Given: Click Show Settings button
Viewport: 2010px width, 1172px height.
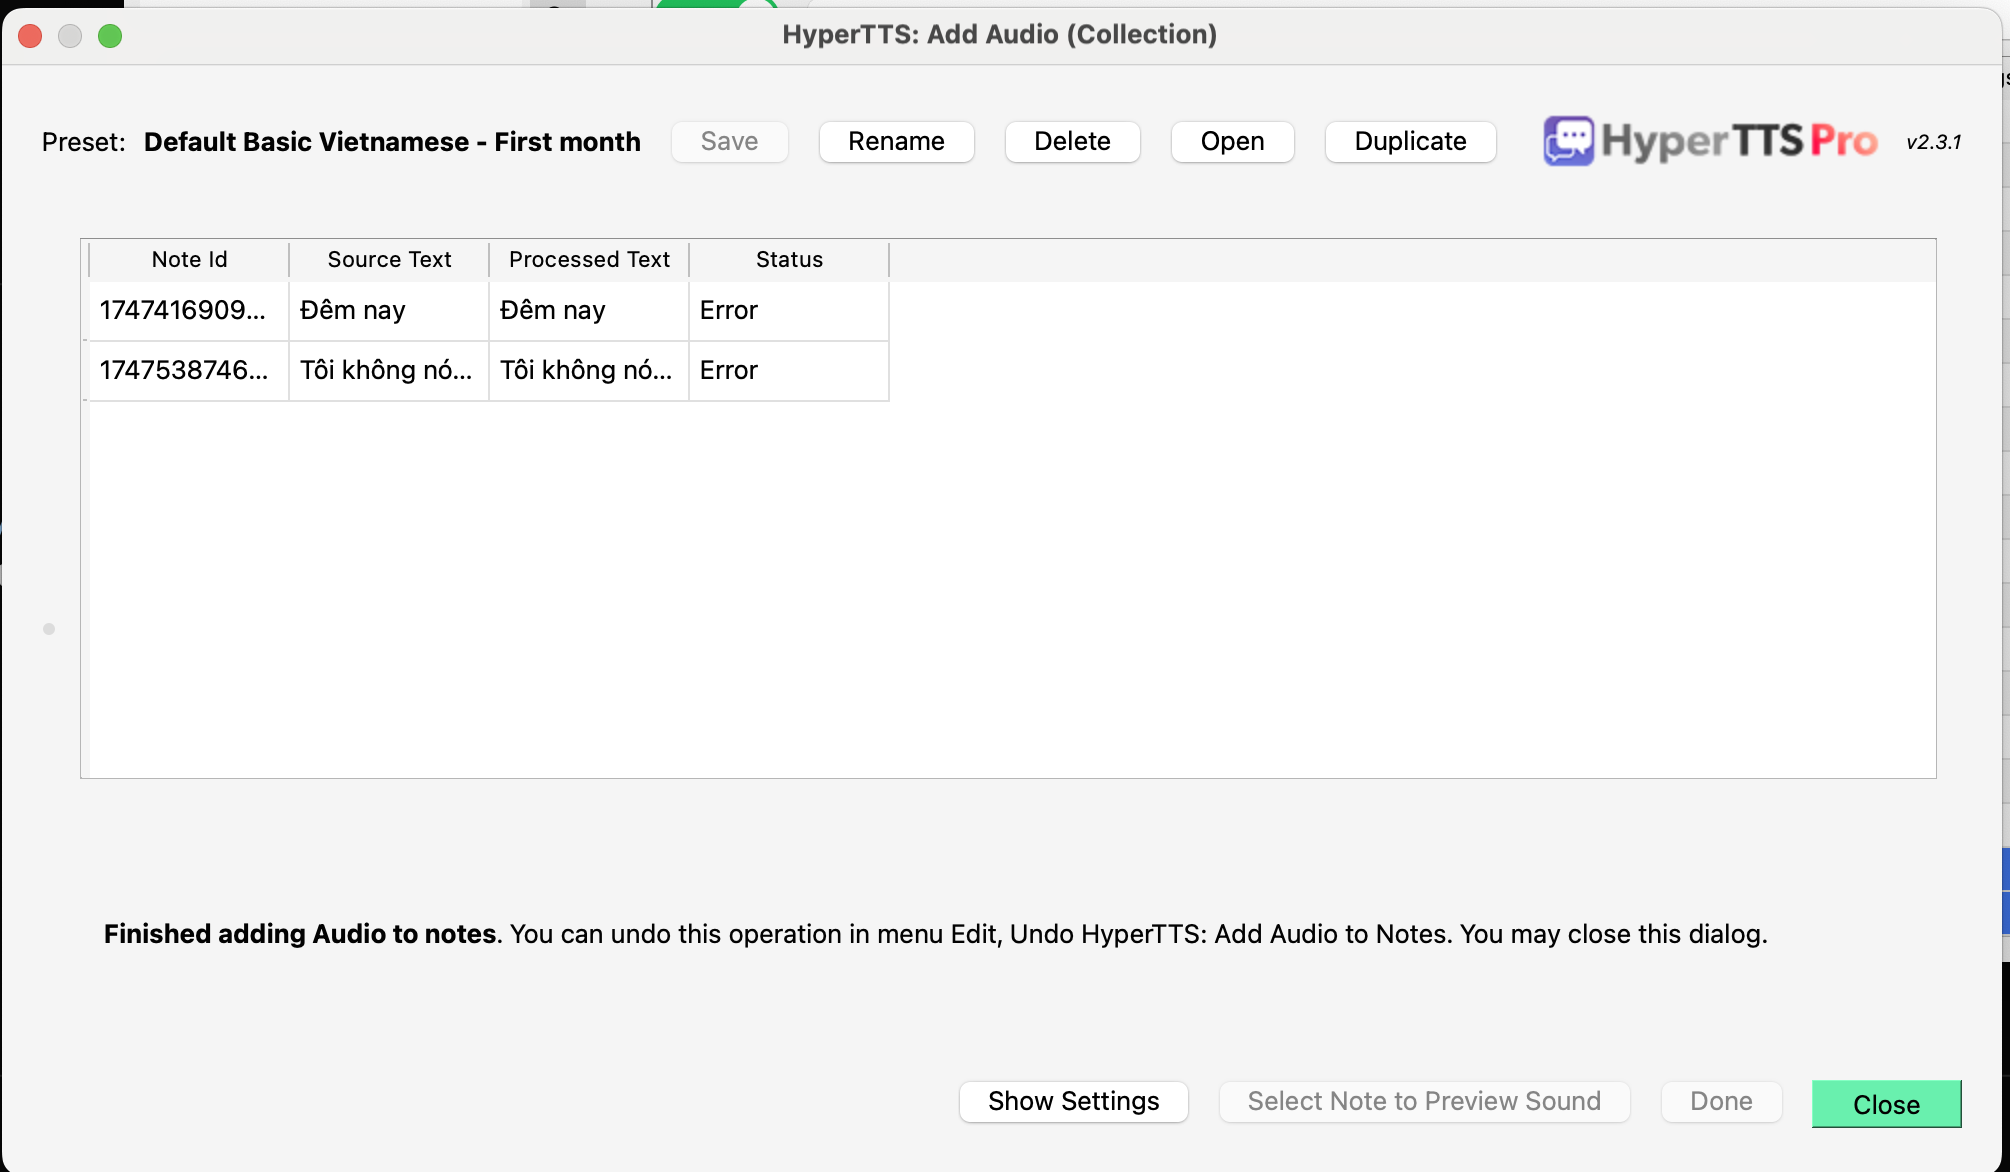Looking at the screenshot, I should [x=1073, y=1101].
